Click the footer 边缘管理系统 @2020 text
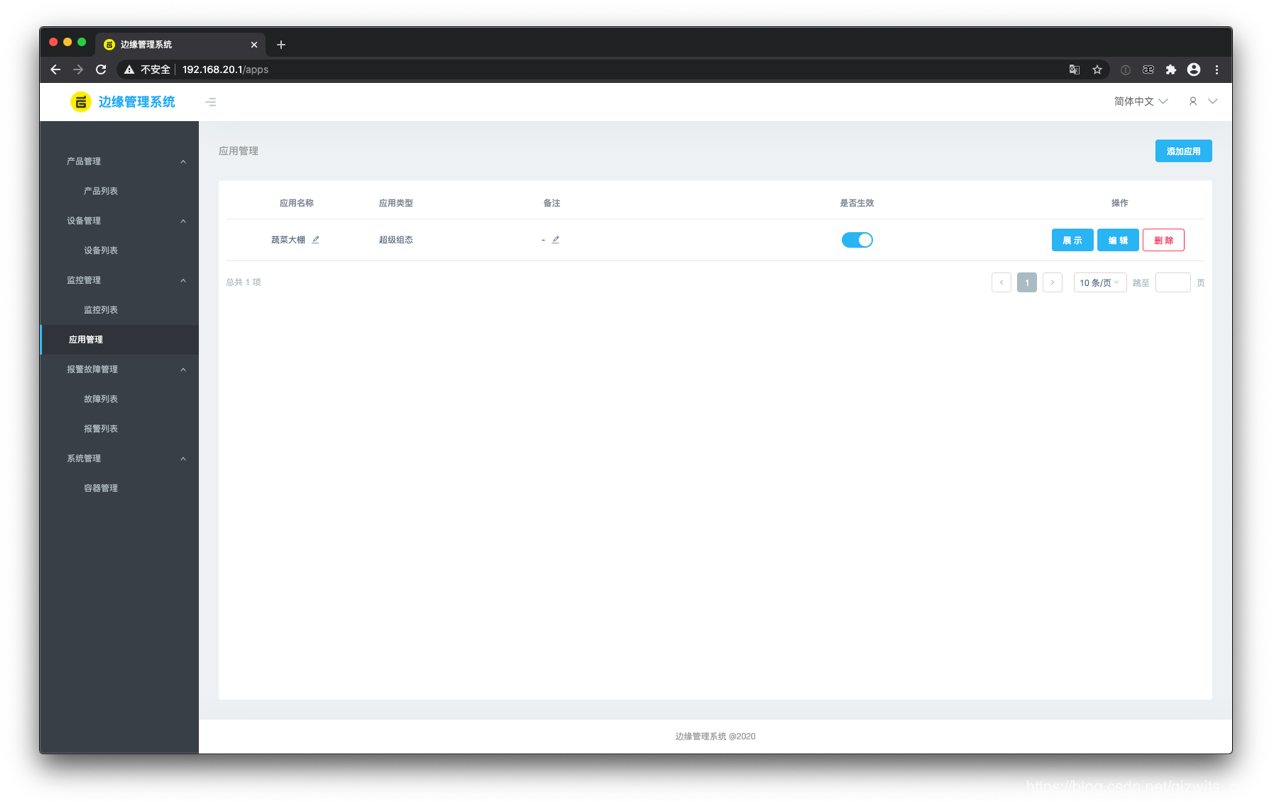 715,736
